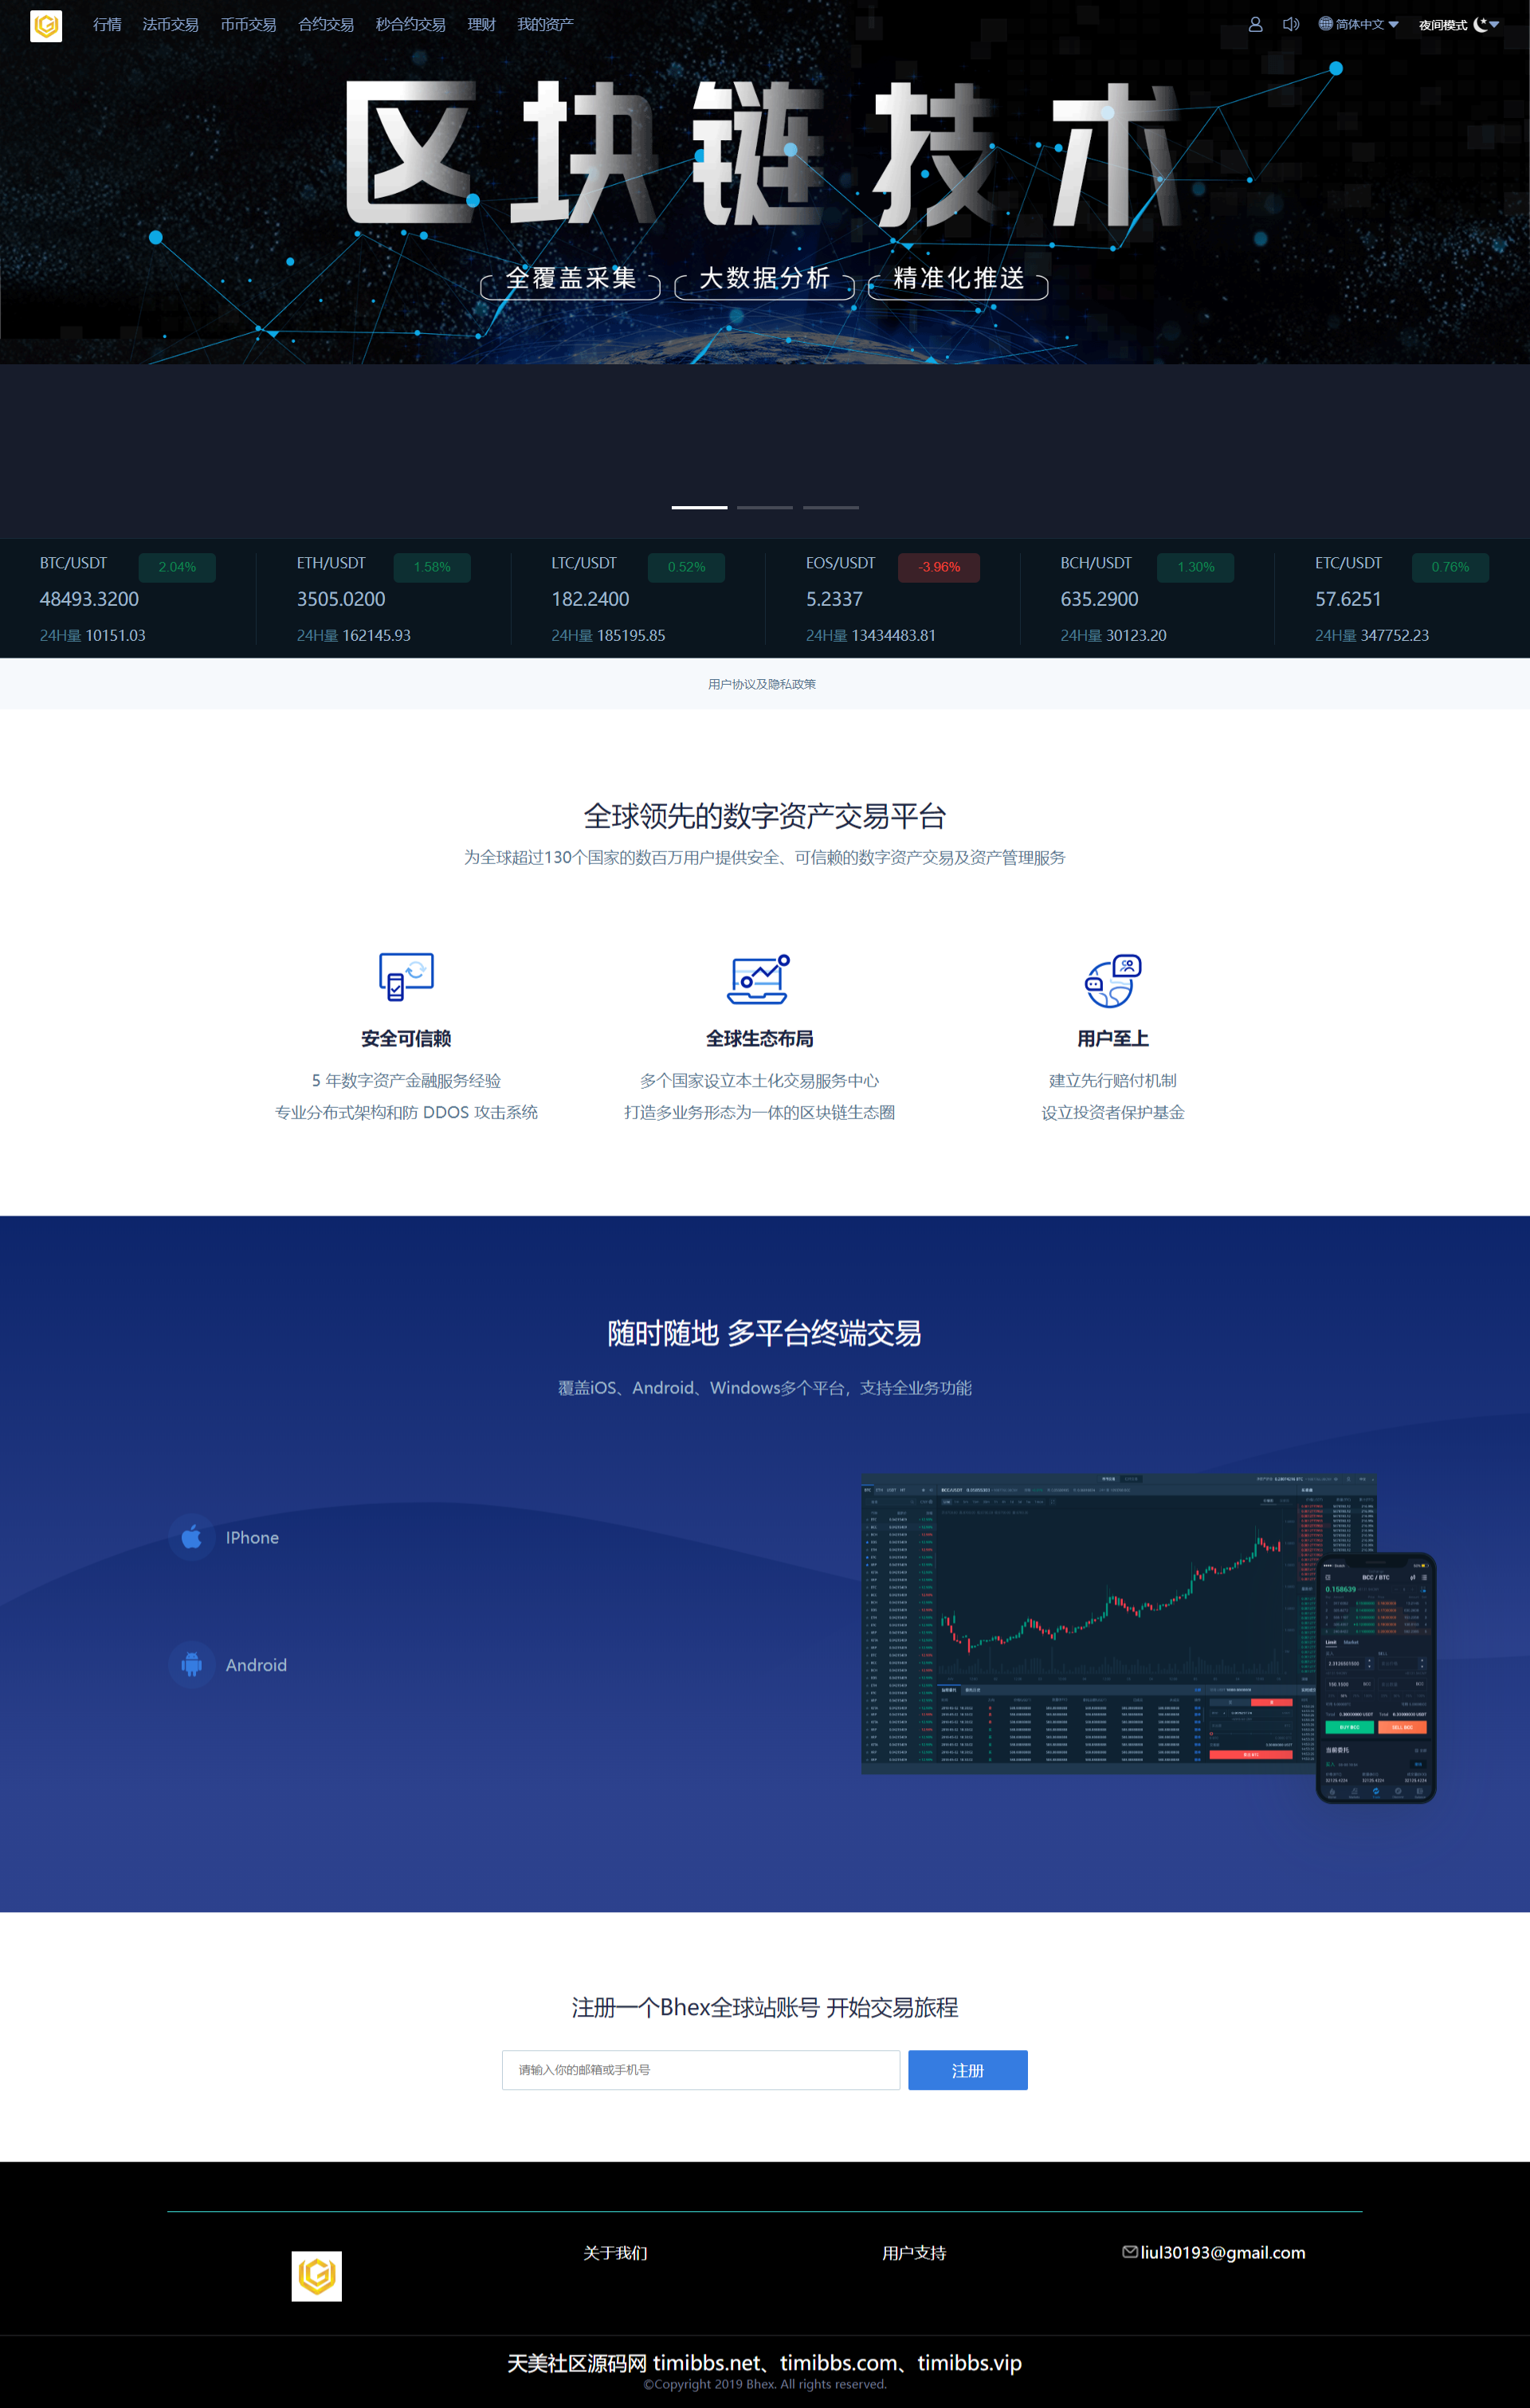Click the 用户协议及隐私政策 link

(x=765, y=685)
